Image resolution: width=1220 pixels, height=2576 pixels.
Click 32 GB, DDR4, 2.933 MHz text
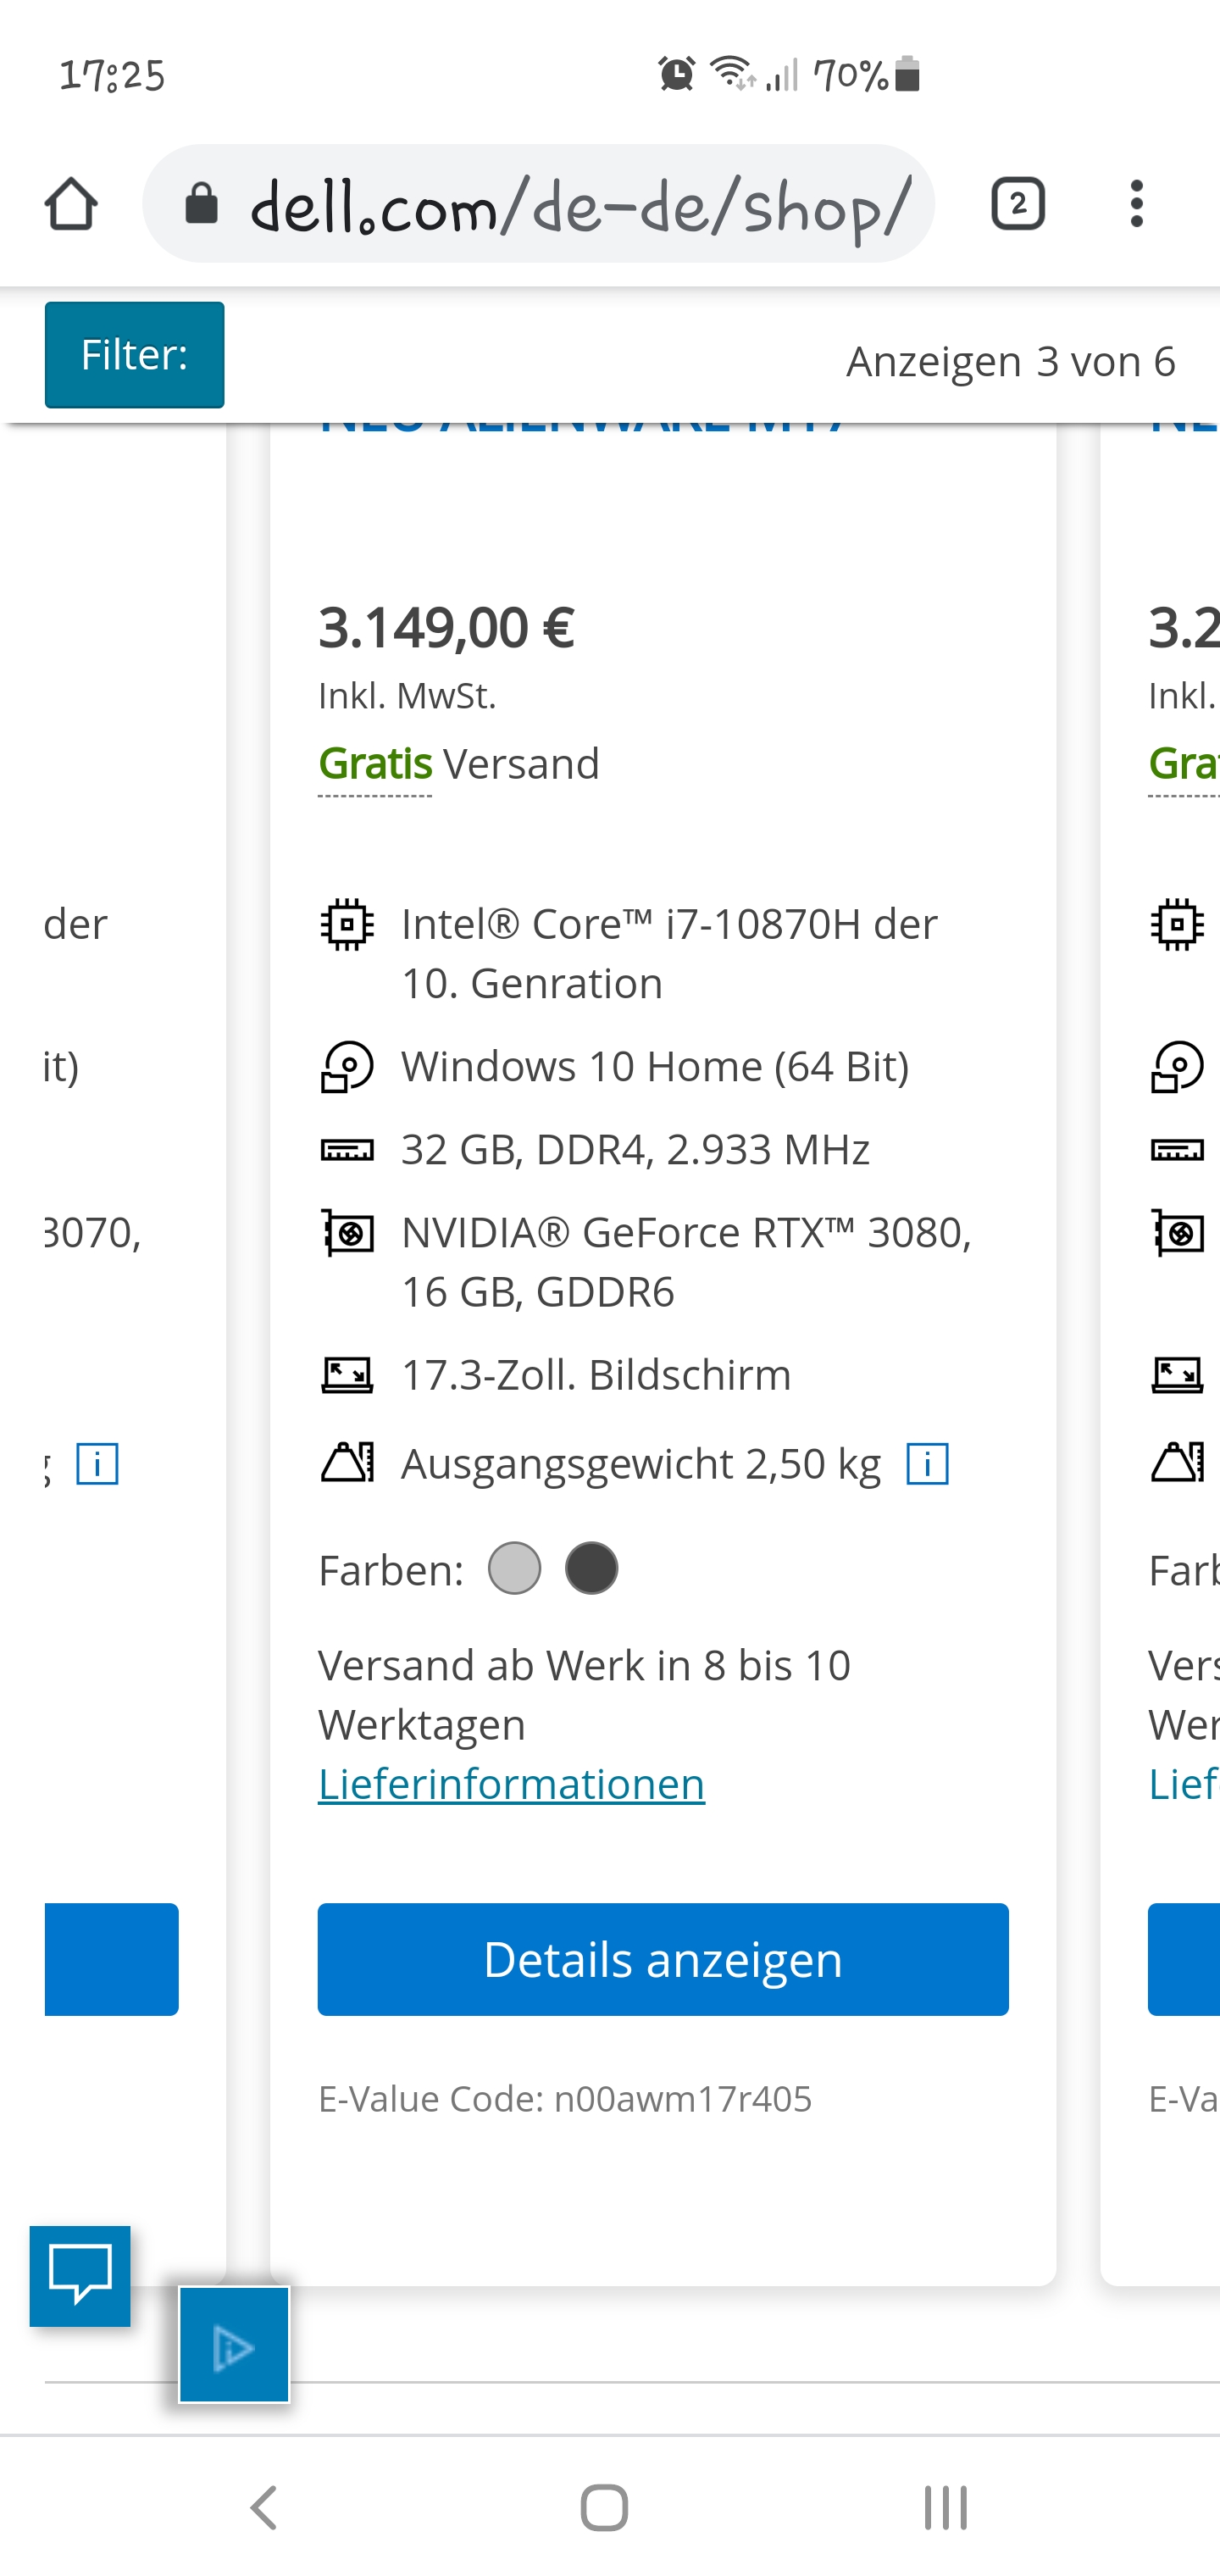tap(635, 1150)
